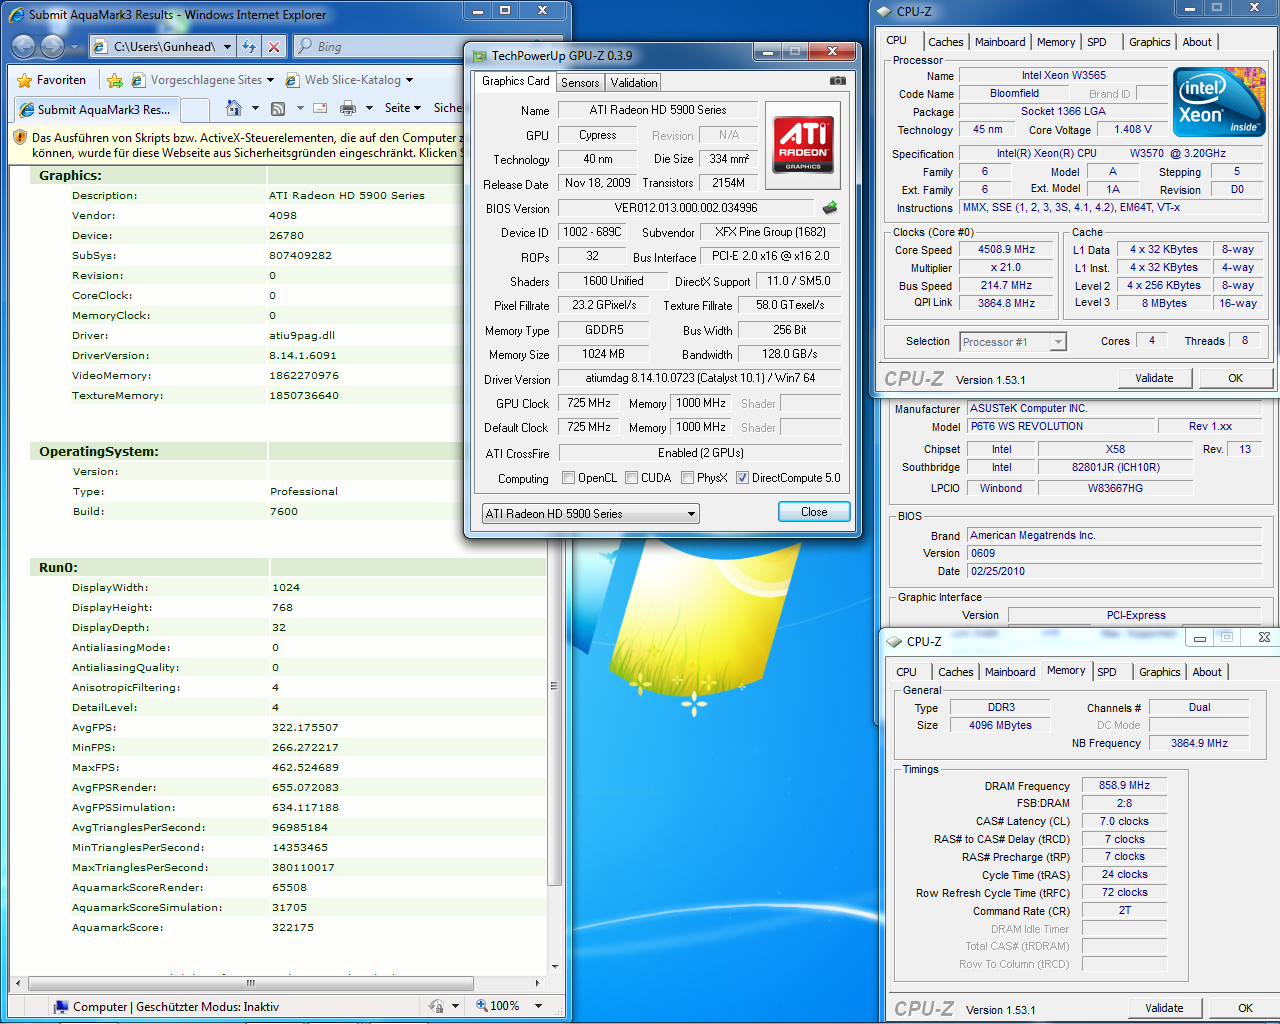Screen dimensions: 1280x1024
Task: Open the SPD tab in top CPU-Z window
Action: (1097, 42)
